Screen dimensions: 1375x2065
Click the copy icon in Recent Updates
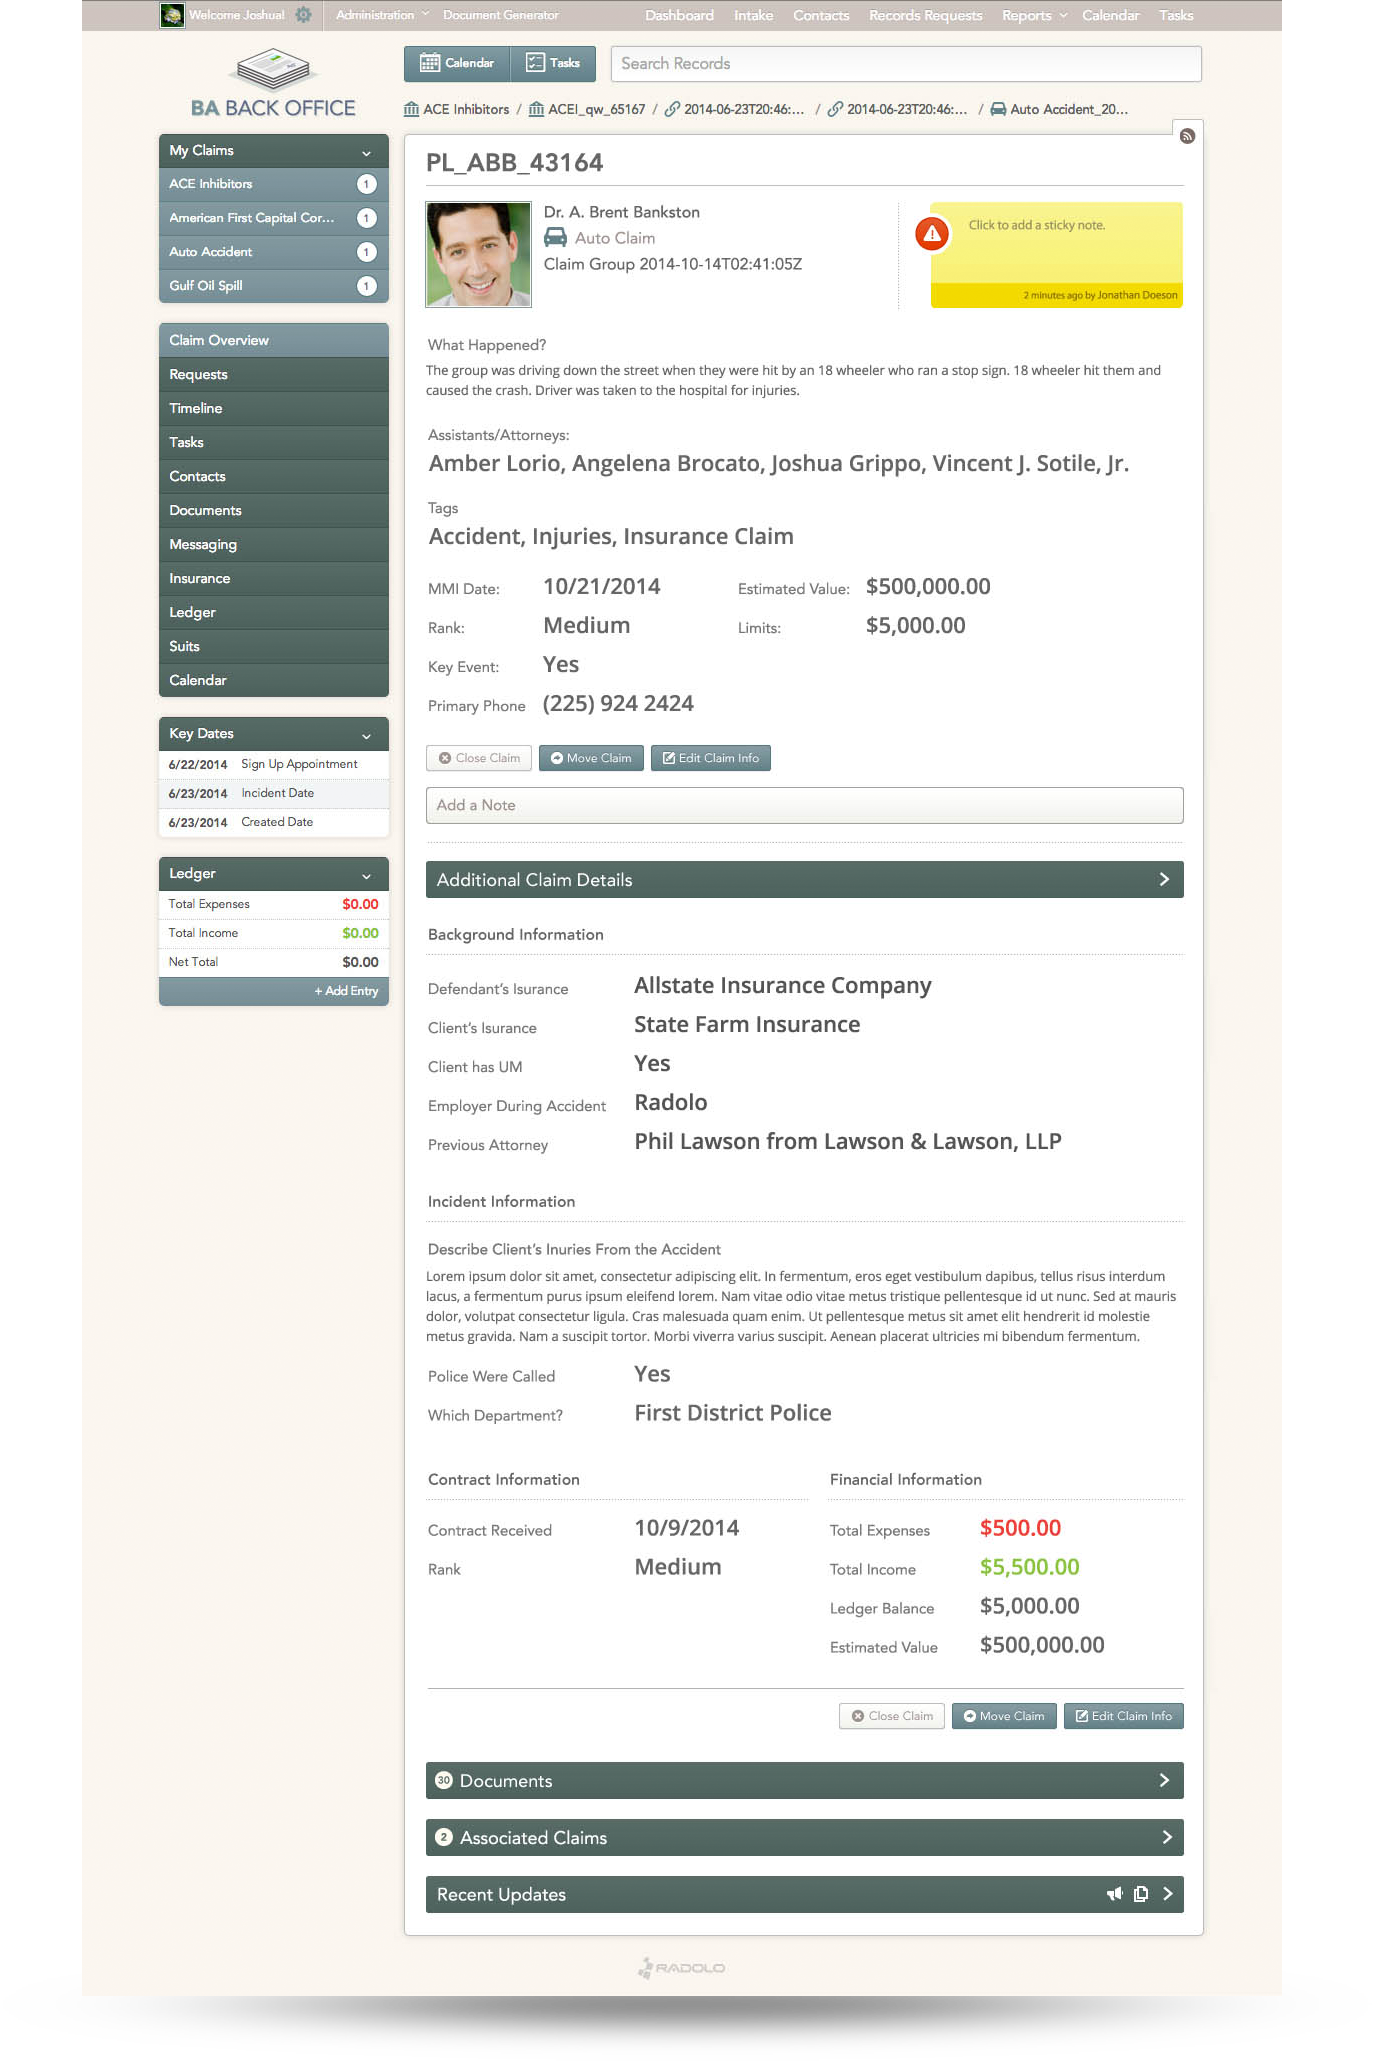[x=1141, y=1894]
